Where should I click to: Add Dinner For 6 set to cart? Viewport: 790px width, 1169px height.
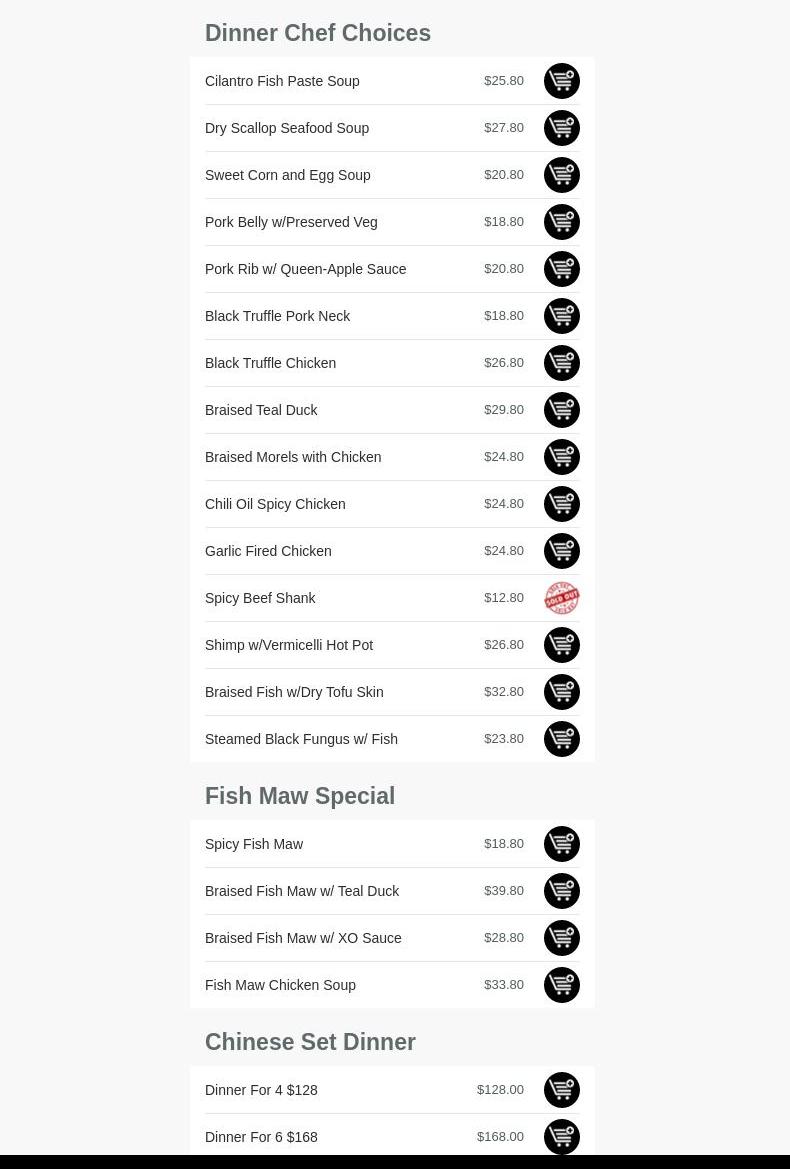[x=561, y=1137]
